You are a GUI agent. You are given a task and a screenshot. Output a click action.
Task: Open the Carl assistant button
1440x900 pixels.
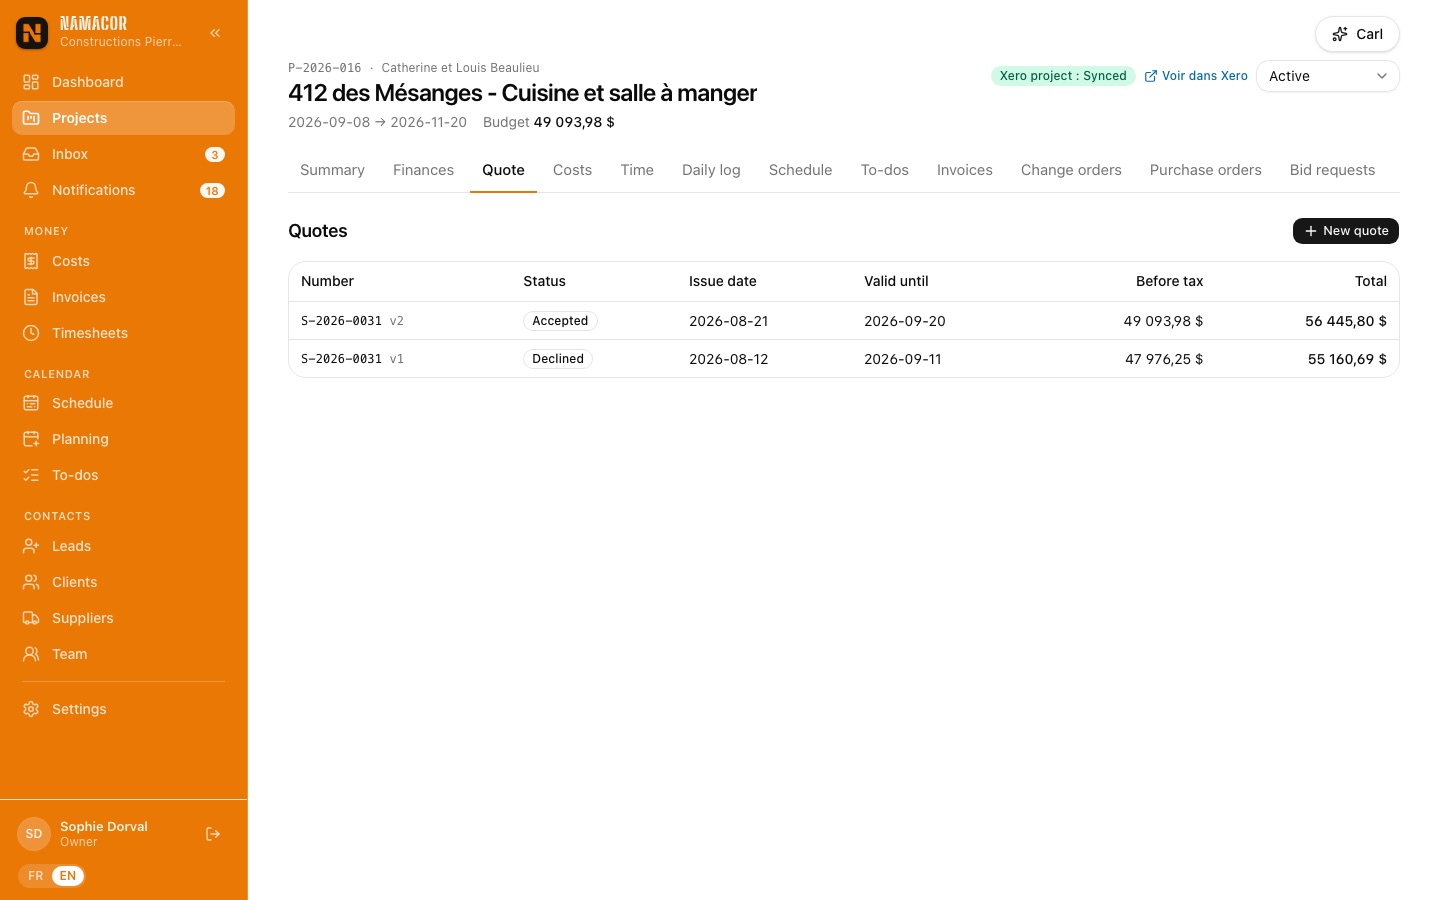[1357, 34]
